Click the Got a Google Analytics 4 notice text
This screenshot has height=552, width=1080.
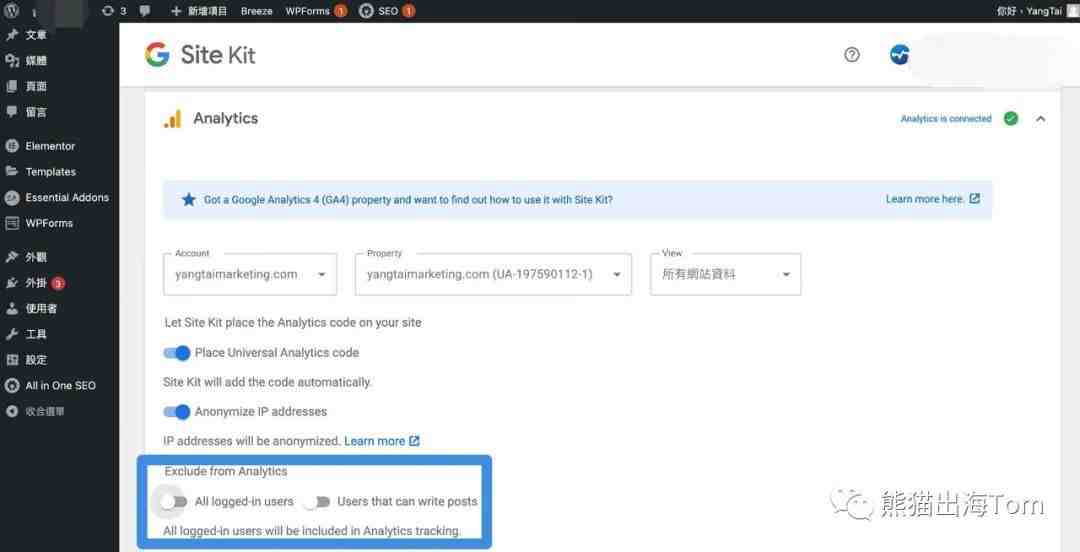pyautogui.click(x=408, y=200)
